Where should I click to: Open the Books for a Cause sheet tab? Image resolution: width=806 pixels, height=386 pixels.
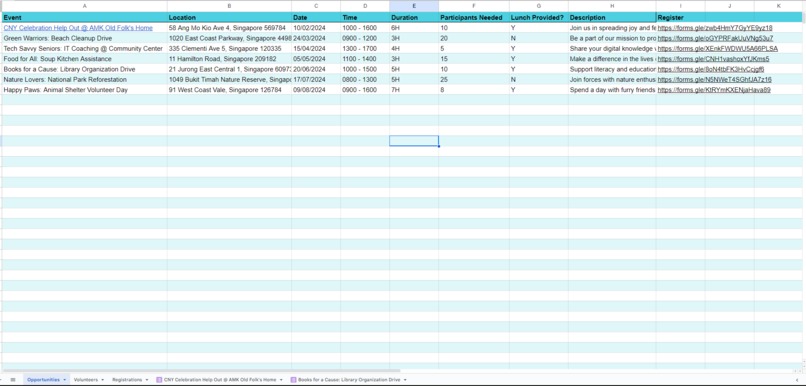(349, 380)
